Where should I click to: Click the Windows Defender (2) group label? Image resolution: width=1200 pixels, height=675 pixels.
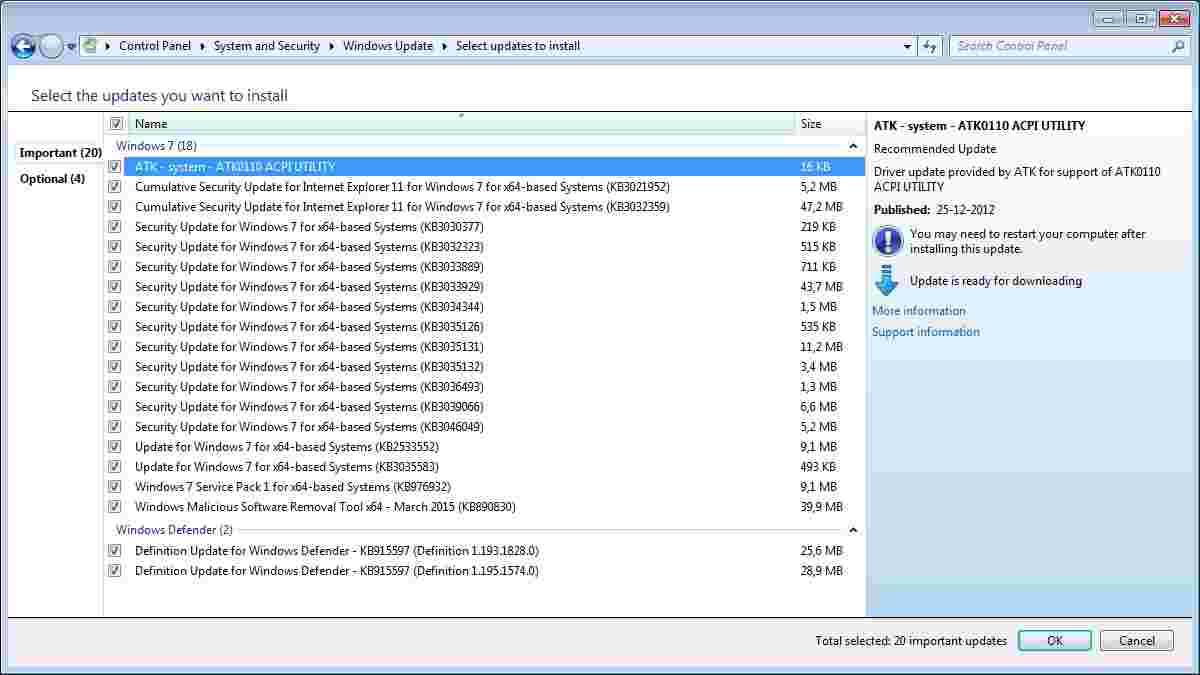[x=174, y=530]
